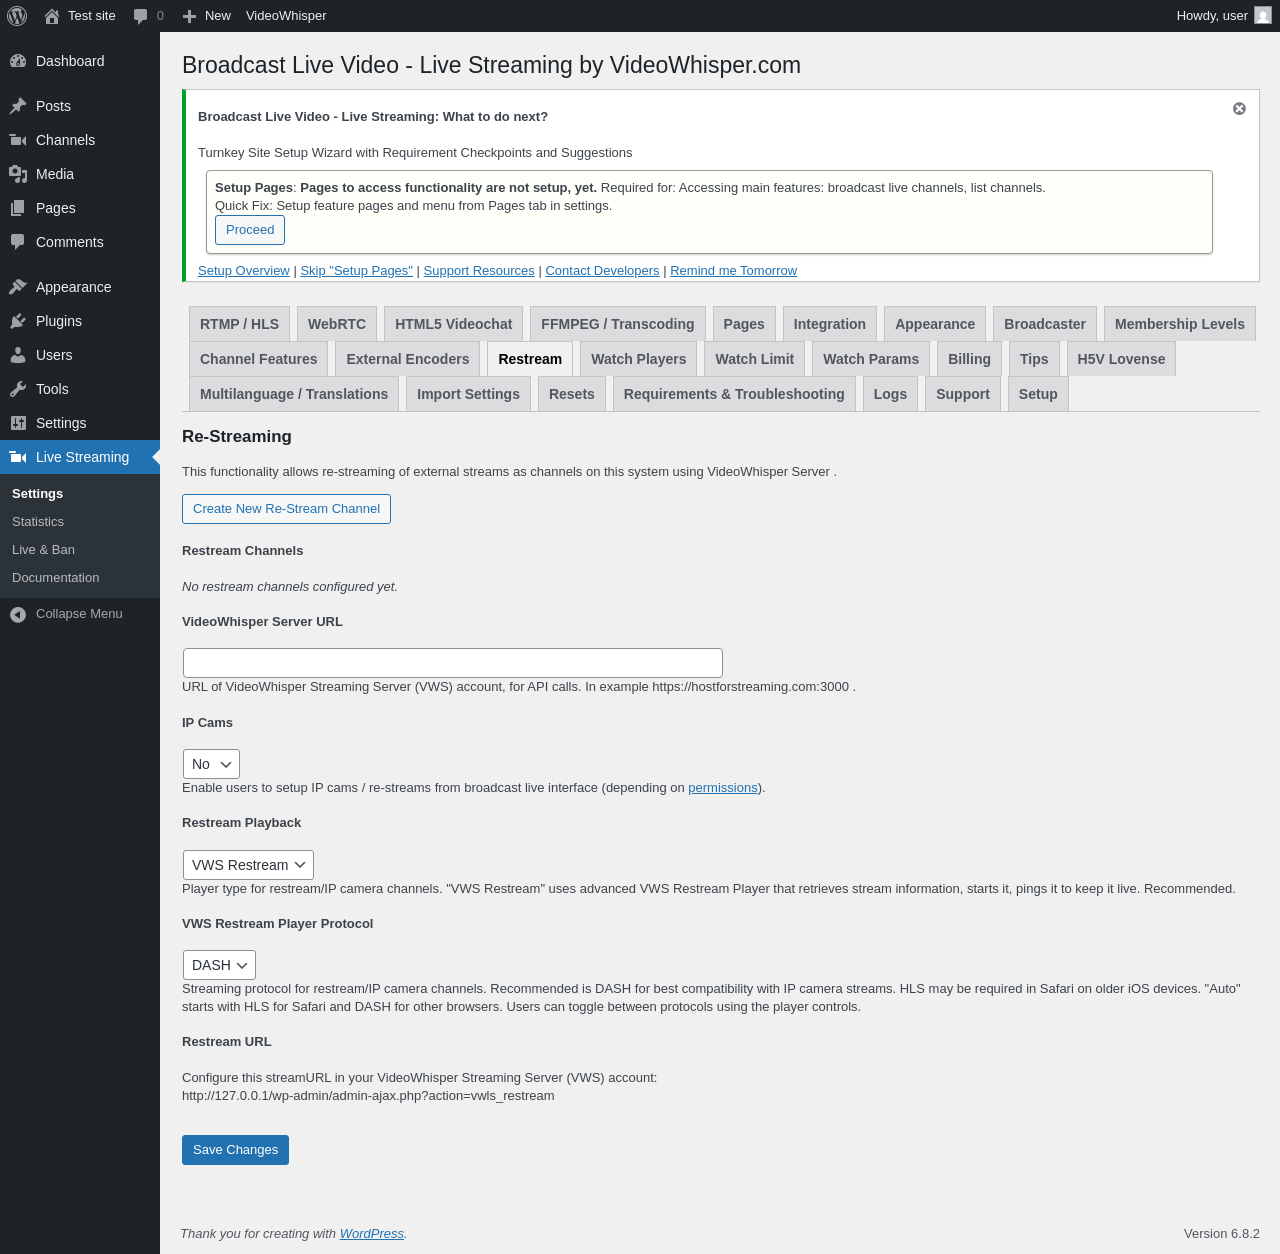The width and height of the screenshot is (1280, 1254).
Task: Select the Restream tab
Action: pos(530,359)
